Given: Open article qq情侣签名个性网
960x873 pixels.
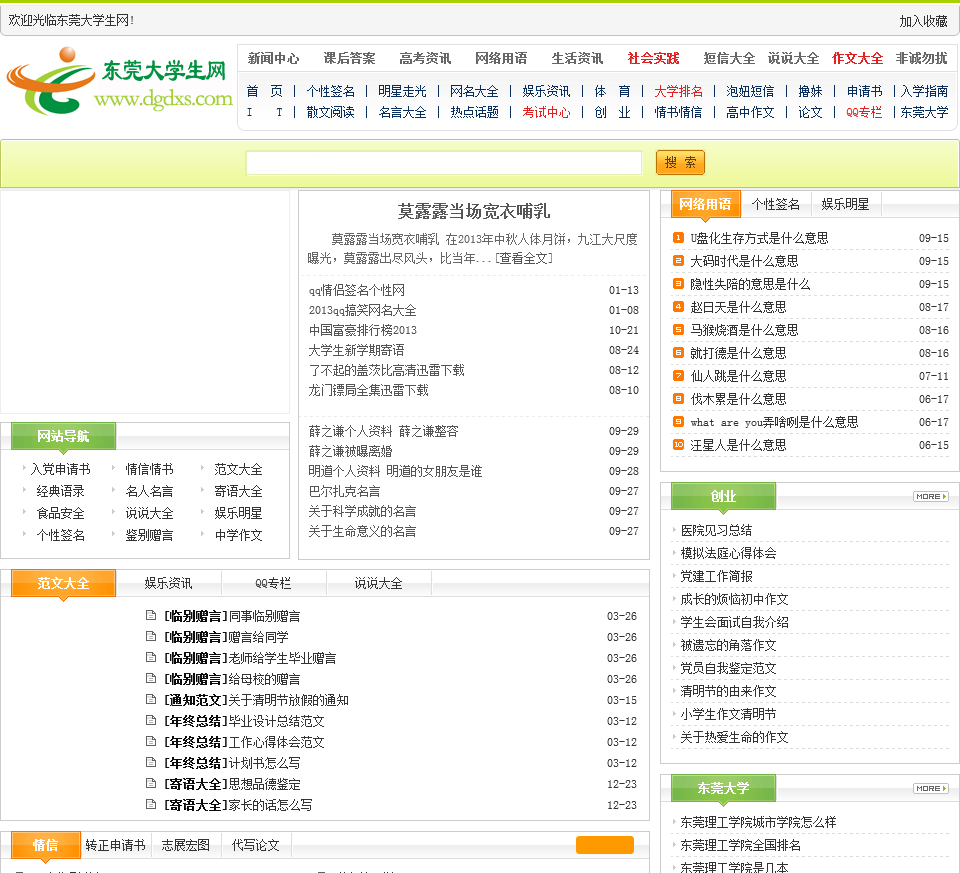Looking at the screenshot, I should click(356, 290).
